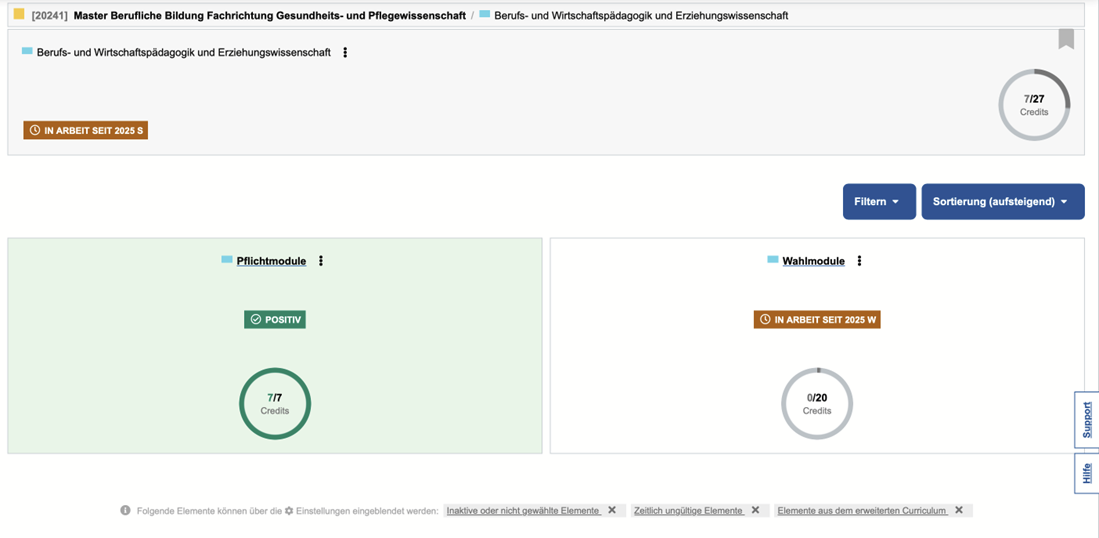The image size is (1099, 538).
Task: Open the Wahlmodule link
Action: point(813,261)
